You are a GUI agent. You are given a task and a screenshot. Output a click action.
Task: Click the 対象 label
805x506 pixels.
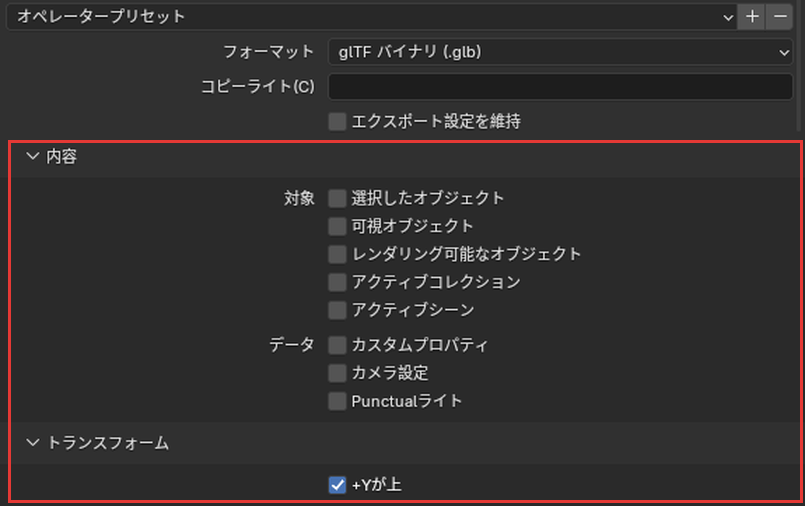pos(299,198)
